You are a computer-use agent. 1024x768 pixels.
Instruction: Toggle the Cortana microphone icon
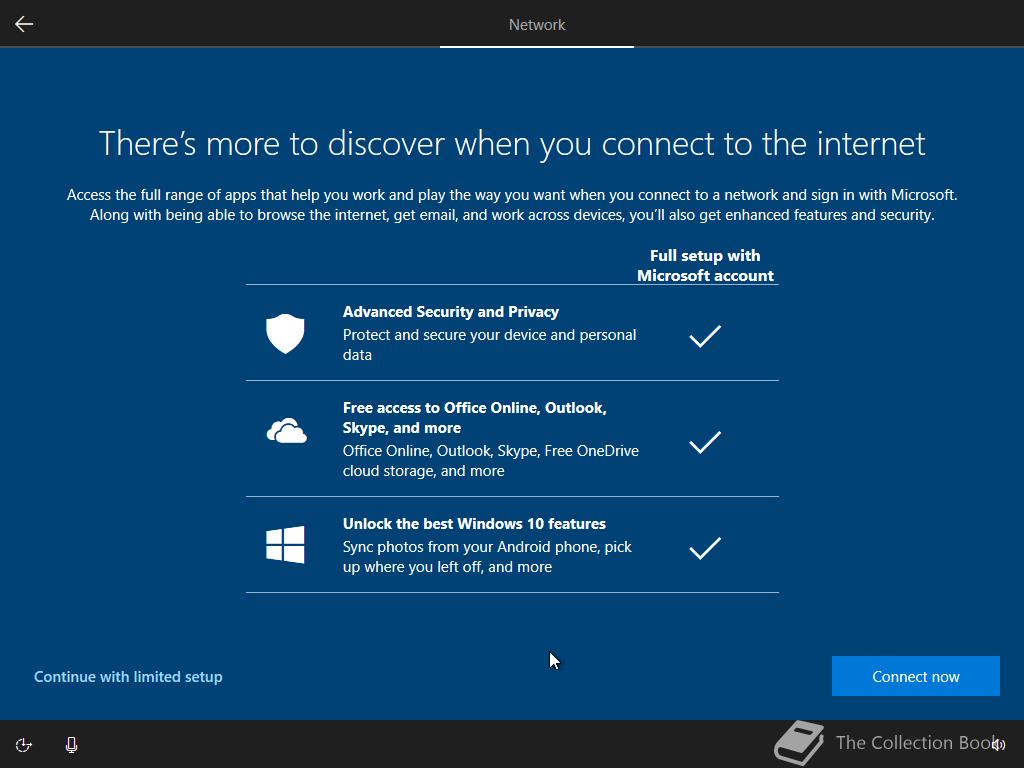click(x=72, y=745)
